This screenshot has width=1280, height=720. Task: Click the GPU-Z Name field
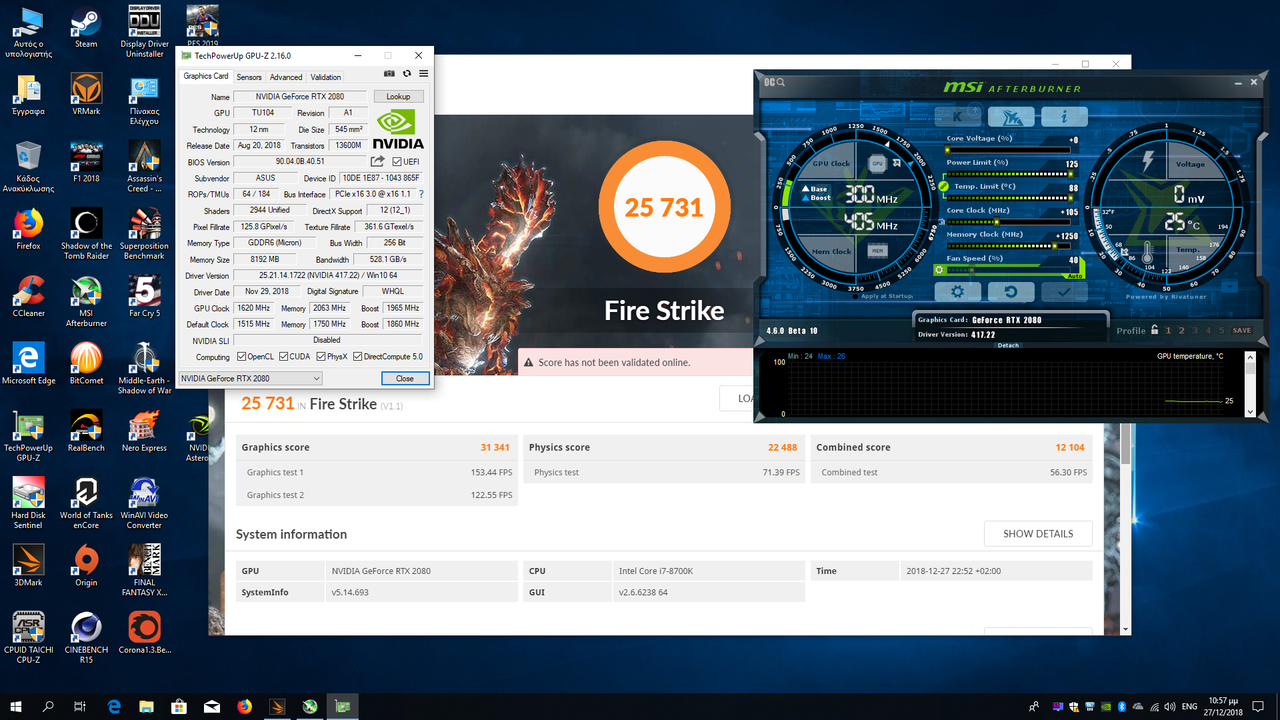(300, 97)
